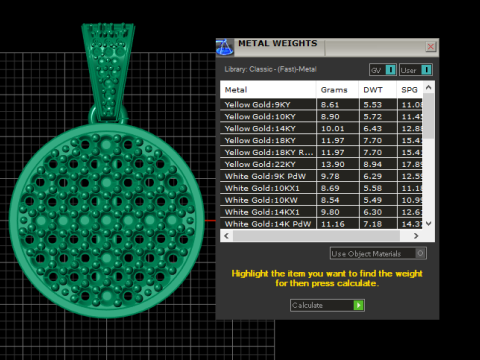Select the pendant bail in the viewport
Image resolution: width=480 pixels, height=360 pixels.
[108, 72]
